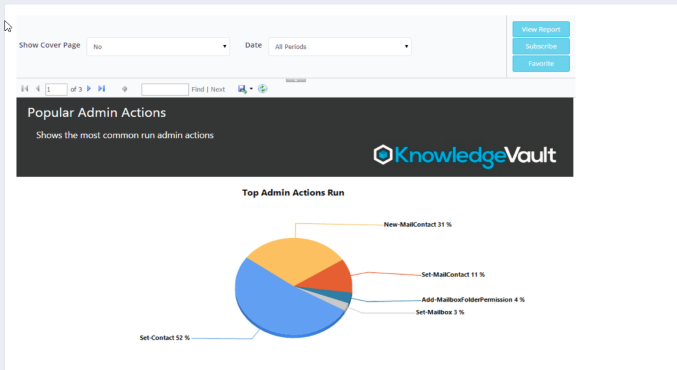This screenshot has width=677, height=370.
Task: Collapse the parameters panel handle
Action: [x=296, y=80]
